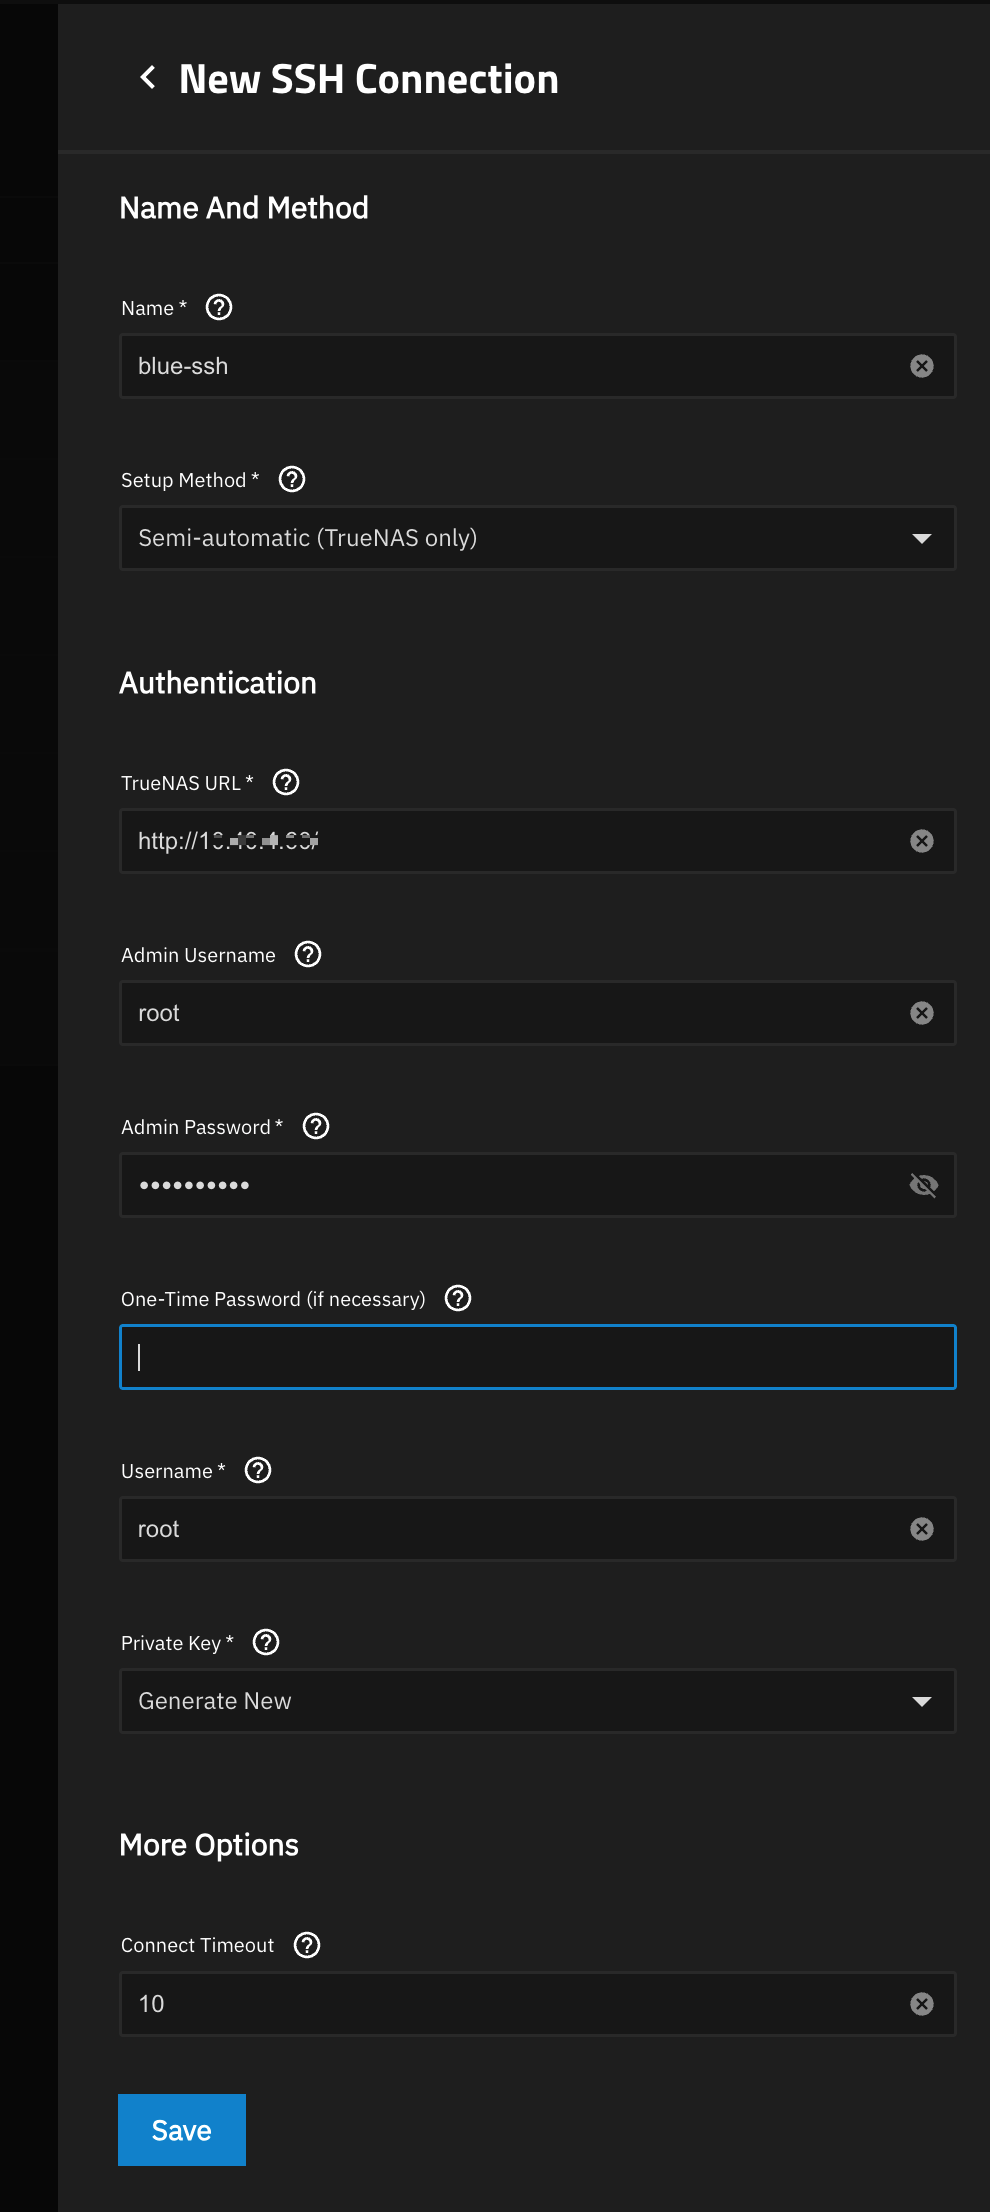
Task: Show help for Setup Method
Action: tap(292, 479)
